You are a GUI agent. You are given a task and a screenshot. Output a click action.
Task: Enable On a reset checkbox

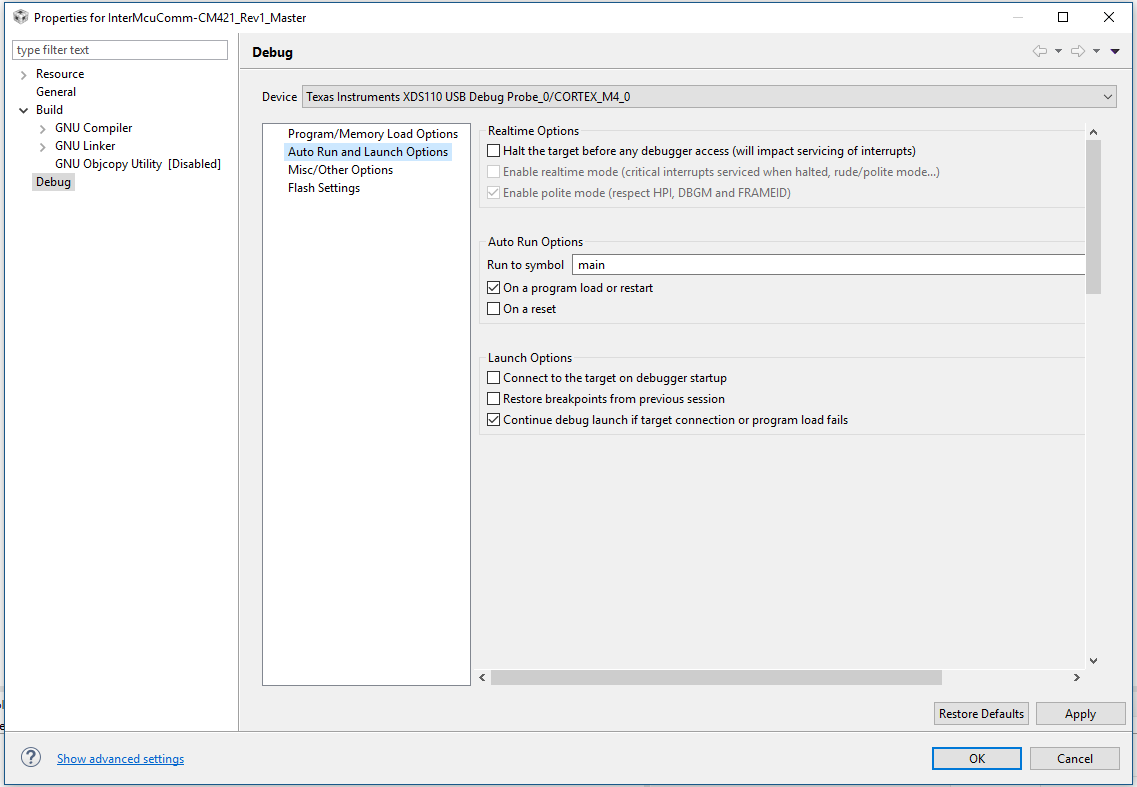[494, 309]
